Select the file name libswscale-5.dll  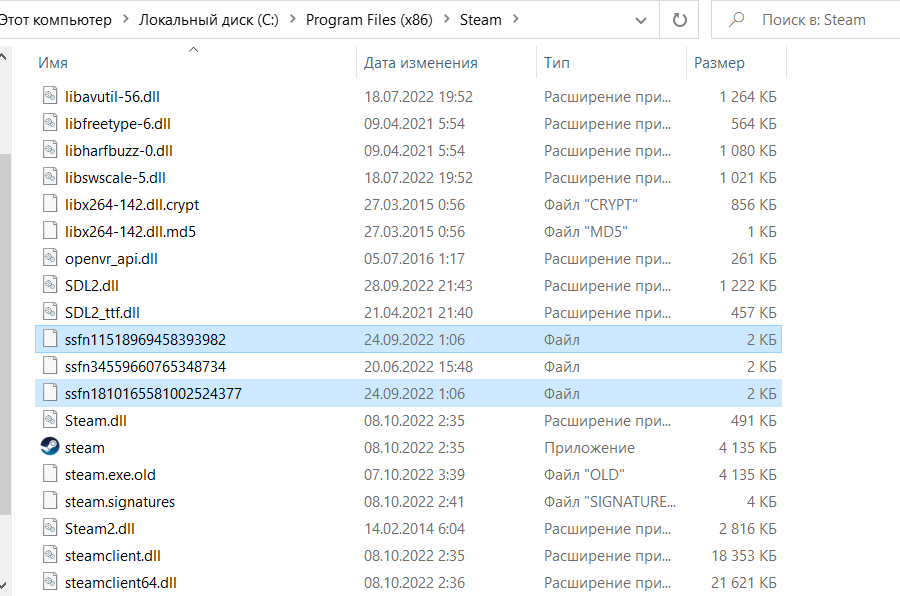[115, 177]
